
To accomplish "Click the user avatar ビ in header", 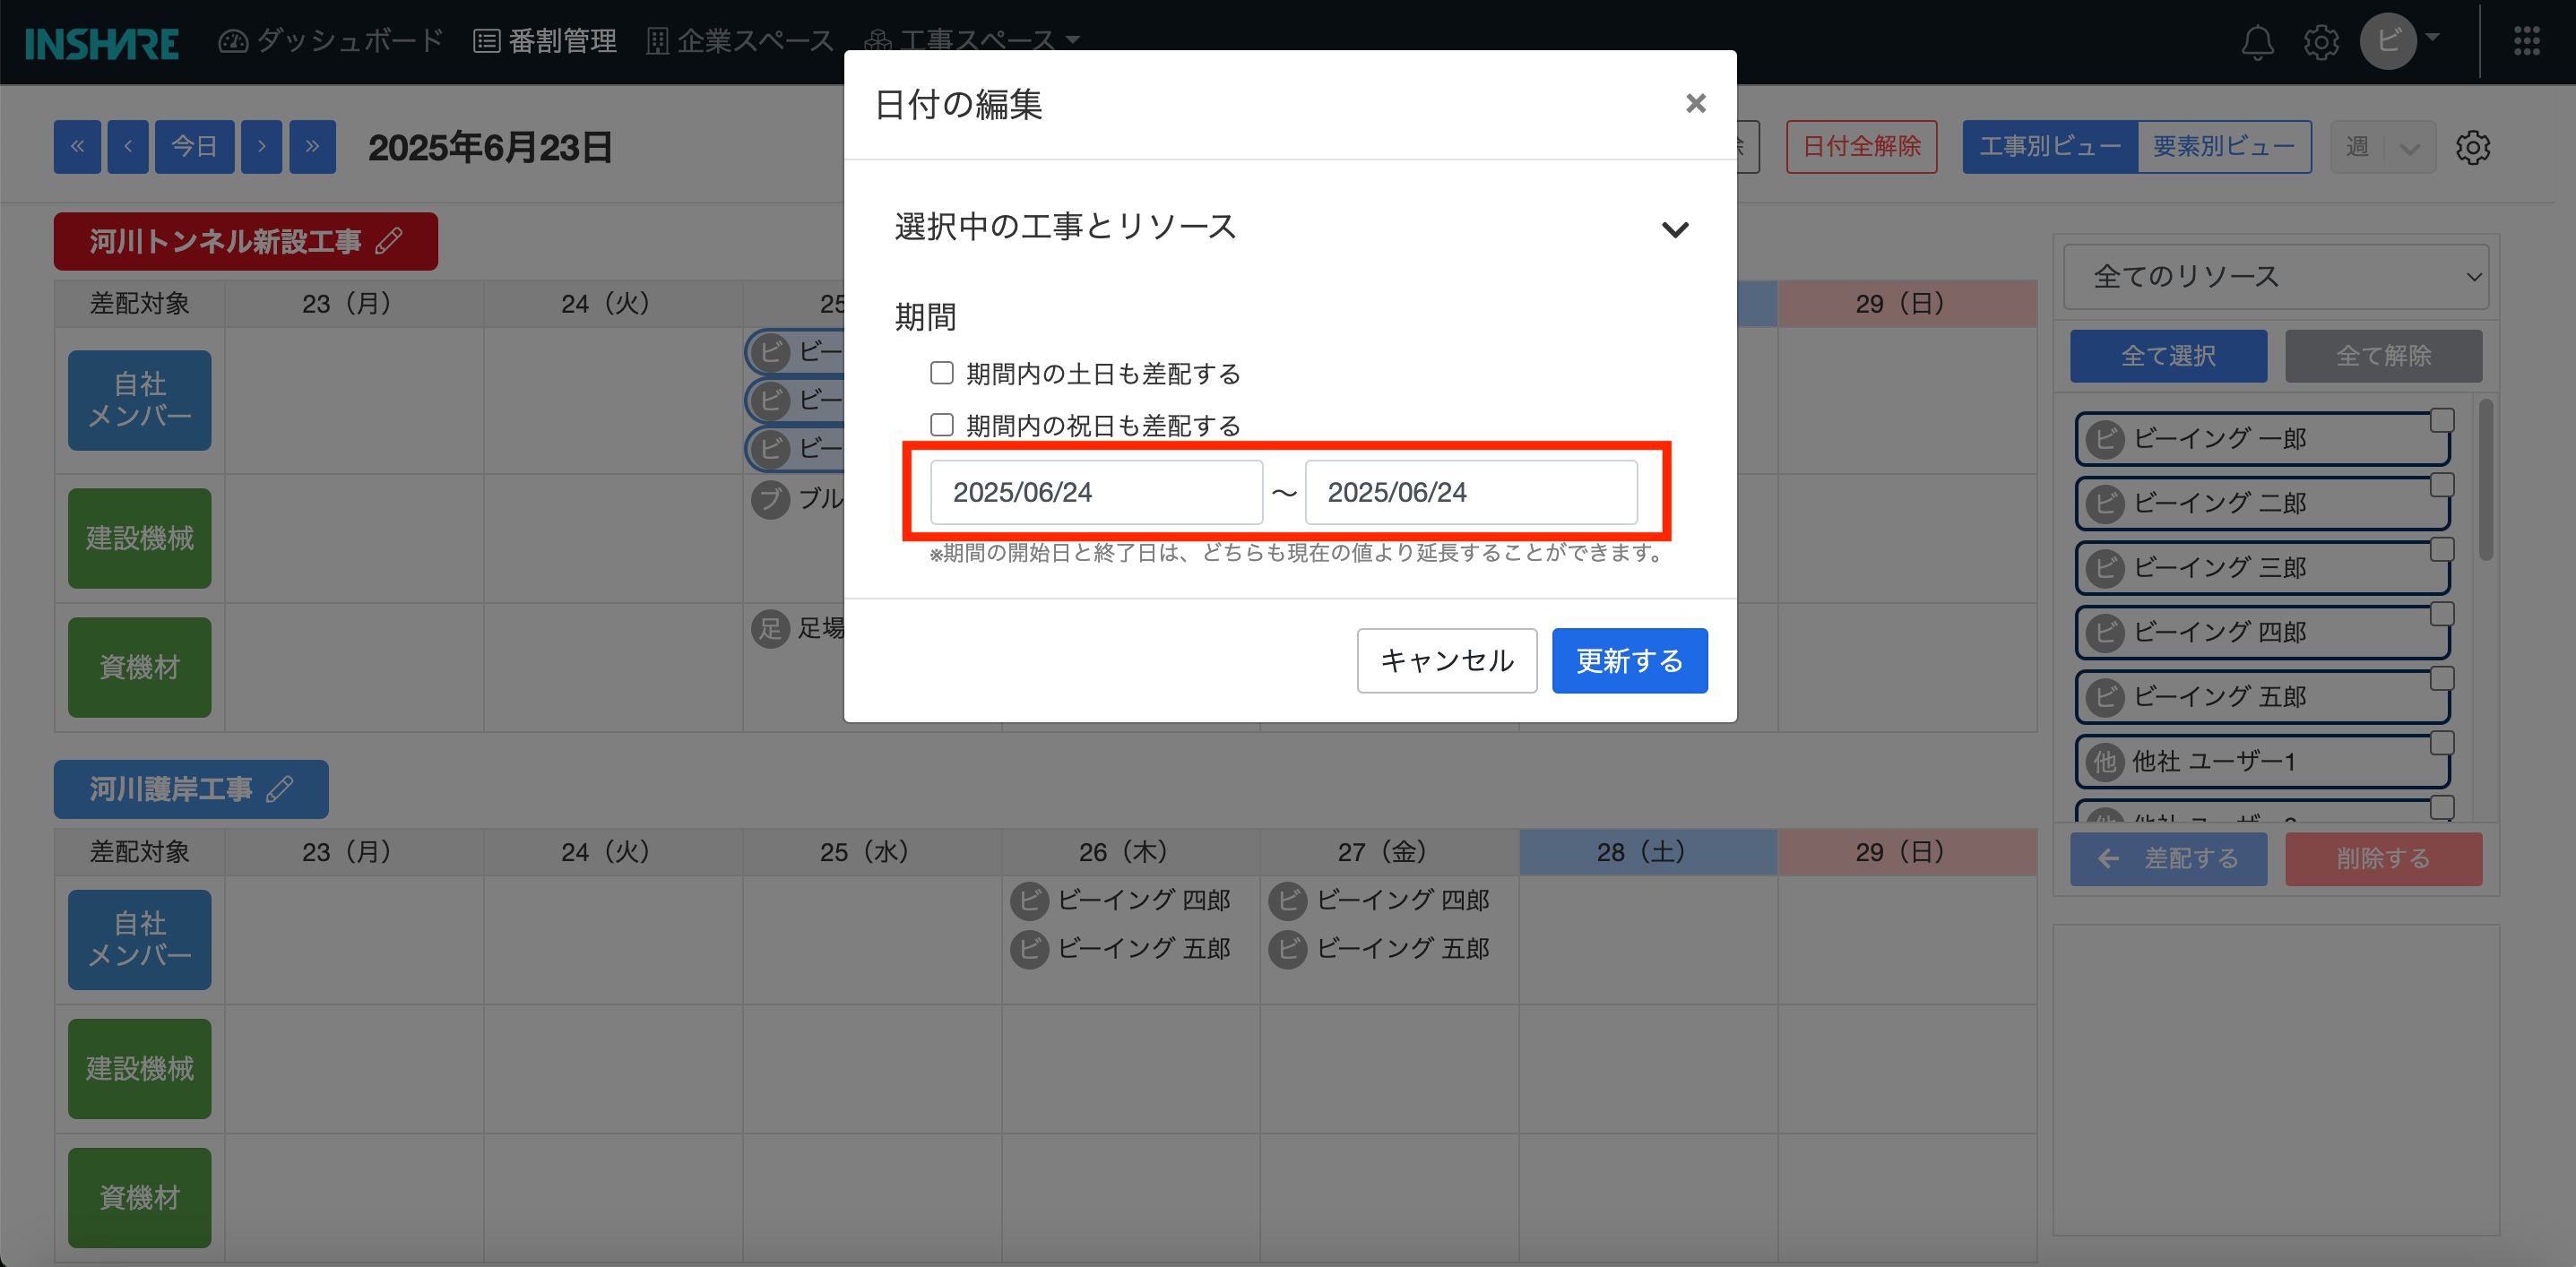I will (2388, 41).
